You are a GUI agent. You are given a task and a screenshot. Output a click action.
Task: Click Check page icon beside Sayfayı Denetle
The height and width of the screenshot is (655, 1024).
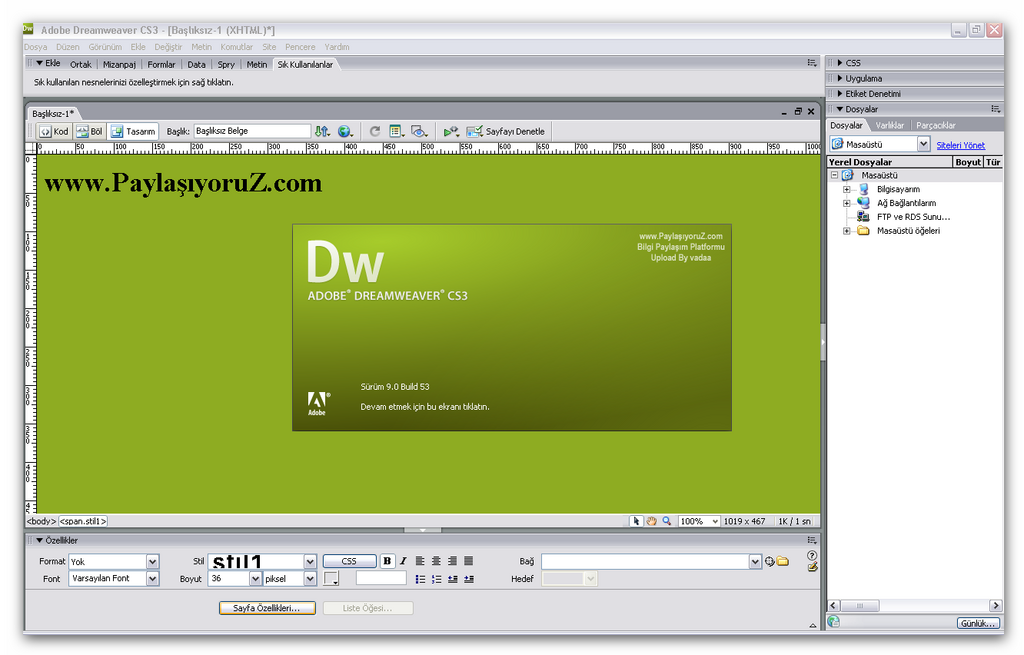tap(474, 131)
